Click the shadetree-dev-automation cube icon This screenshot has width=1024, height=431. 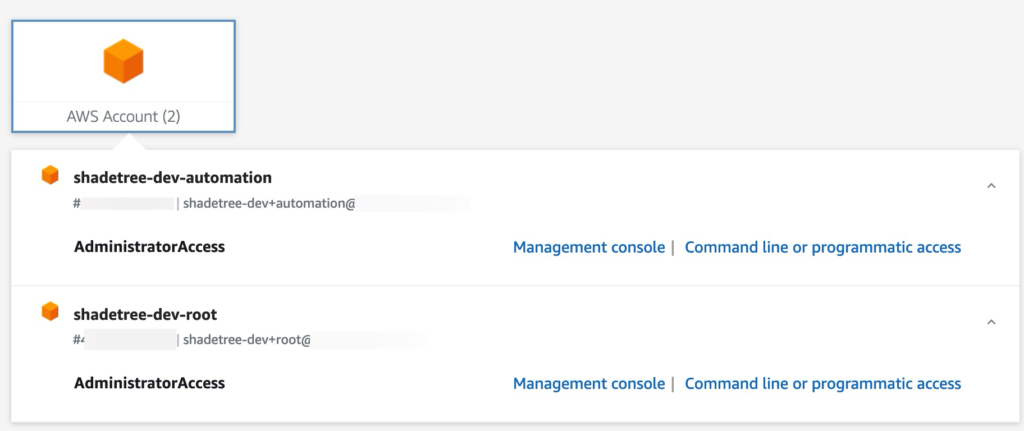click(x=50, y=176)
